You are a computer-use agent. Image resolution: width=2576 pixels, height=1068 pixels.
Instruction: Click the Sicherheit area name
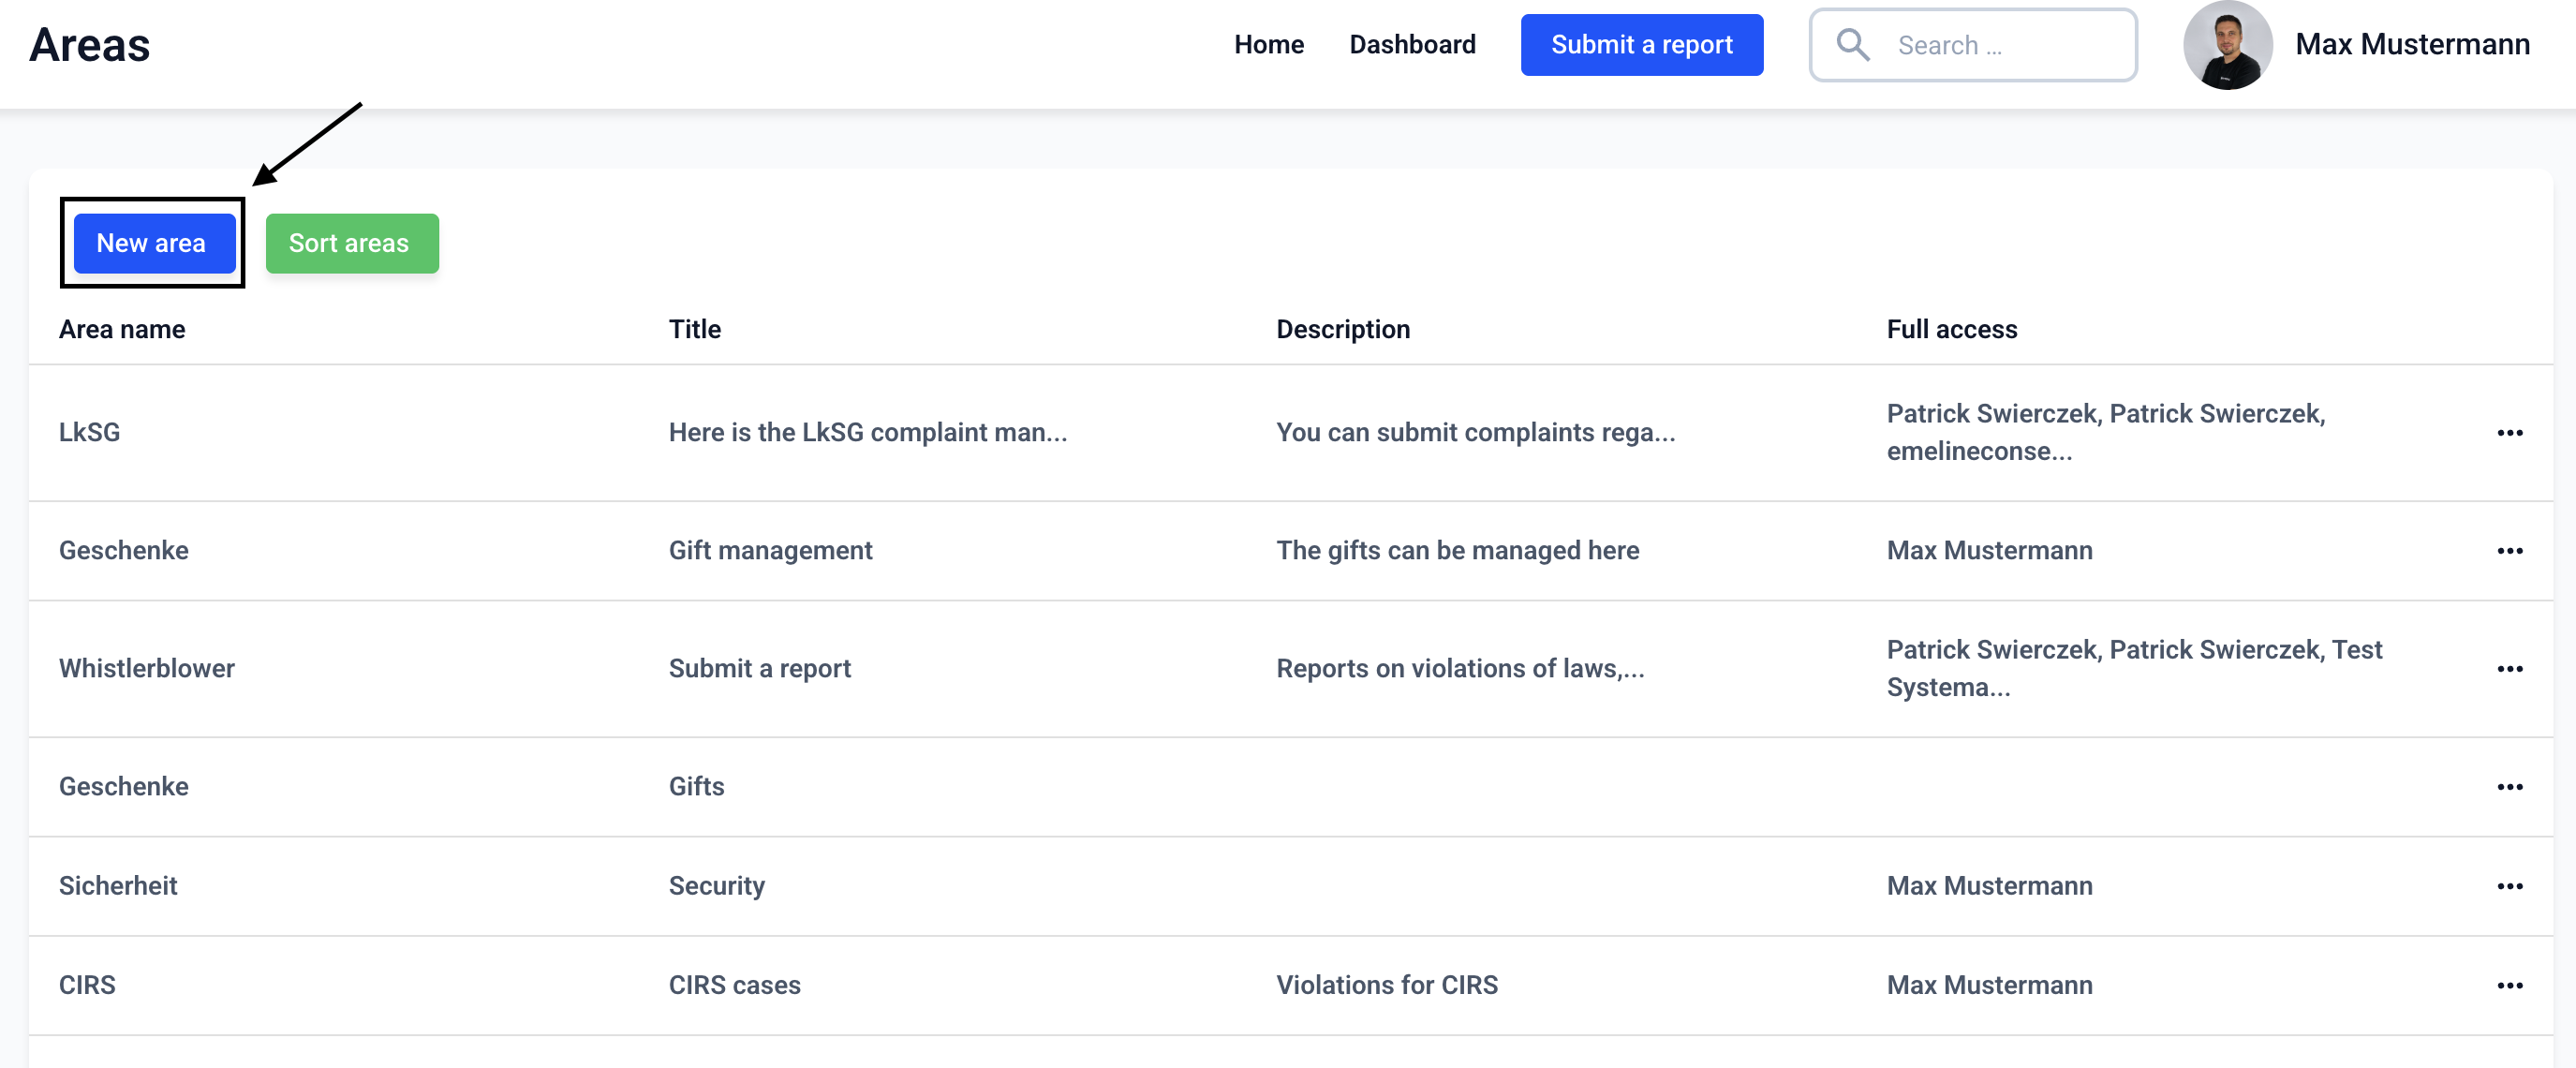click(118, 886)
